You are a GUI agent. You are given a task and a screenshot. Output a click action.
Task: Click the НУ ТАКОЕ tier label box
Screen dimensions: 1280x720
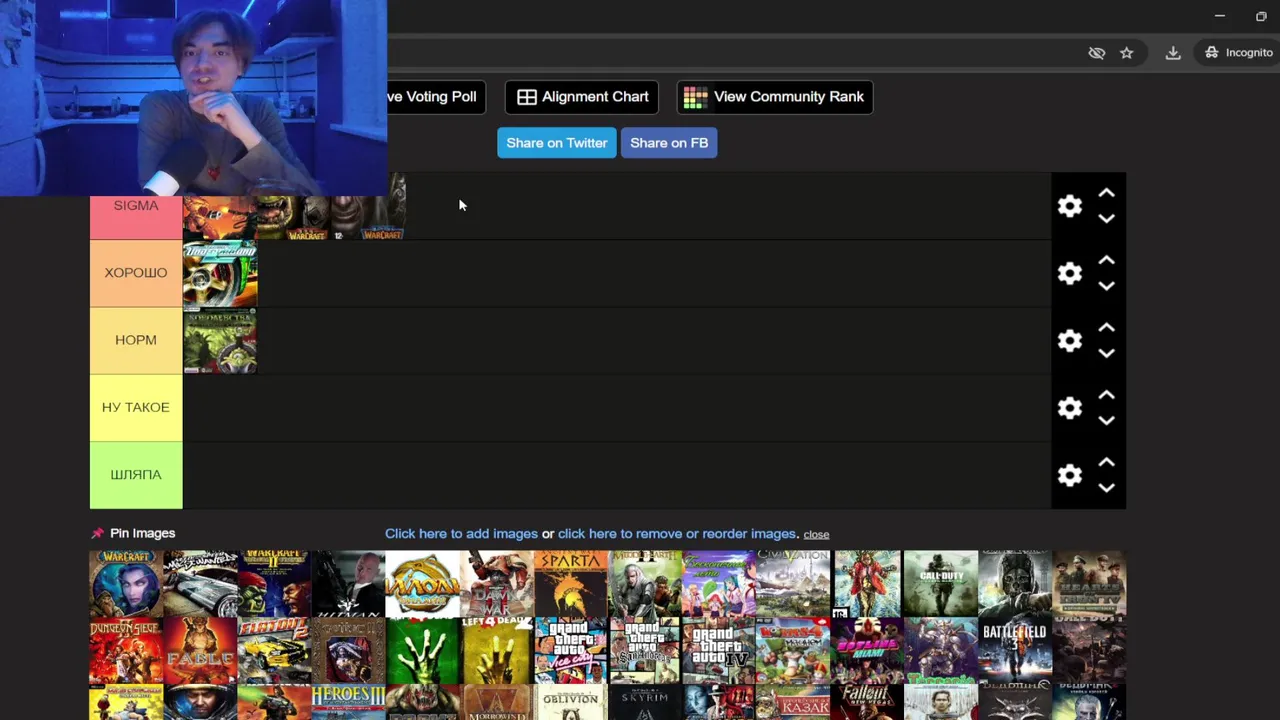(136, 408)
